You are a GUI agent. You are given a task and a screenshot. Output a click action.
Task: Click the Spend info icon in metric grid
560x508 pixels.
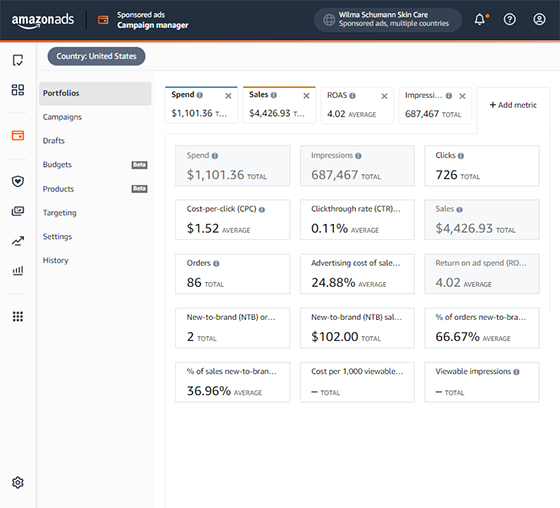click(215, 156)
